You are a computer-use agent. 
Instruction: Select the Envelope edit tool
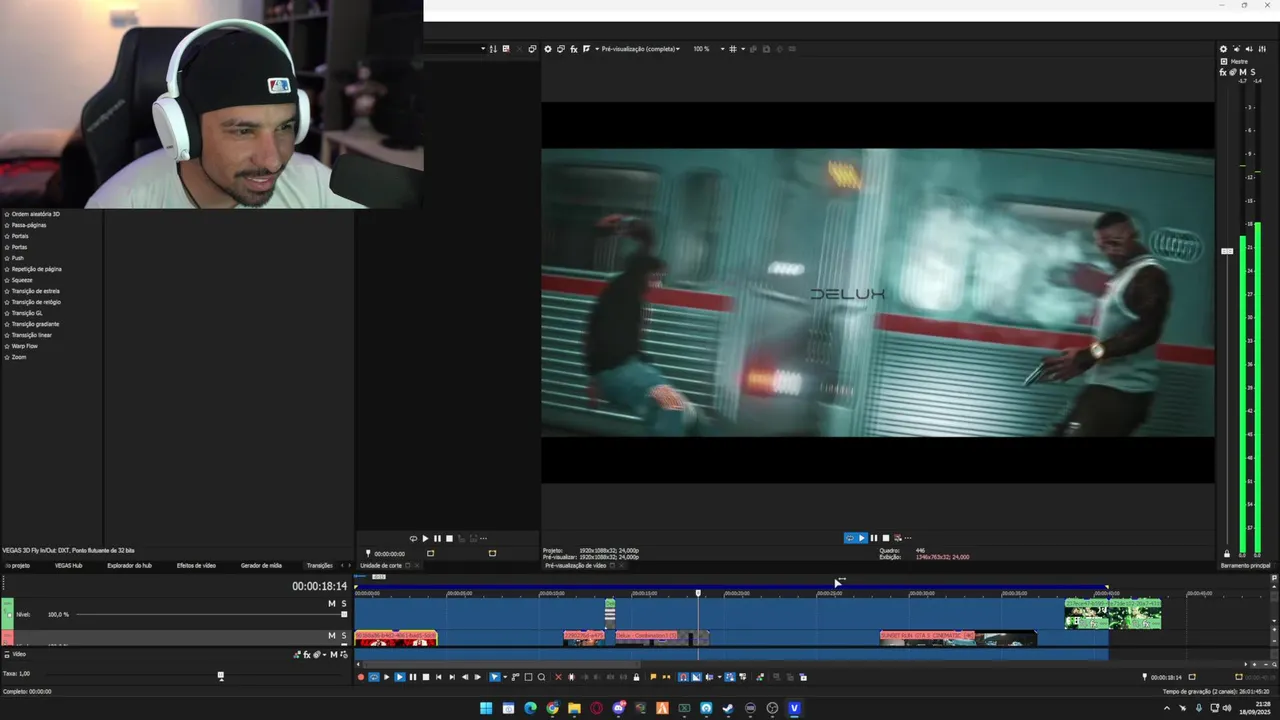tap(516, 677)
